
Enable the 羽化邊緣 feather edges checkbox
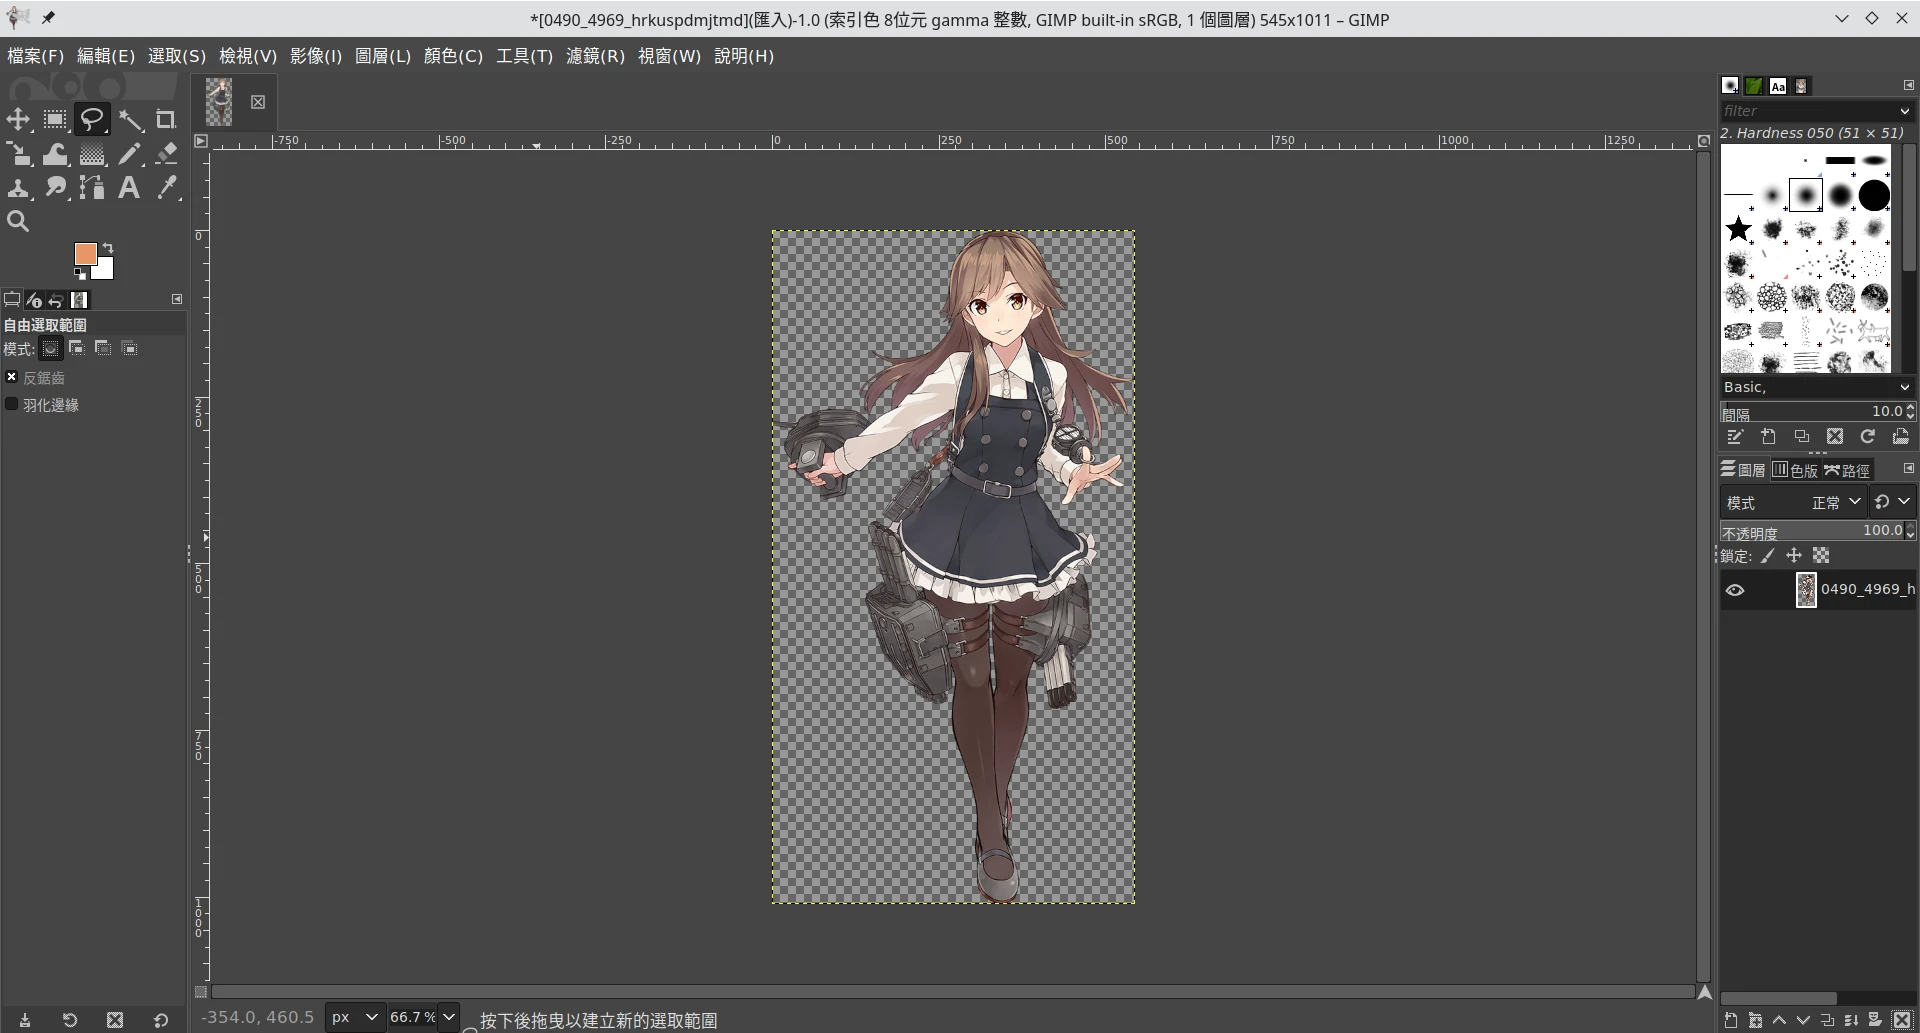pyautogui.click(x=12, y=404)
